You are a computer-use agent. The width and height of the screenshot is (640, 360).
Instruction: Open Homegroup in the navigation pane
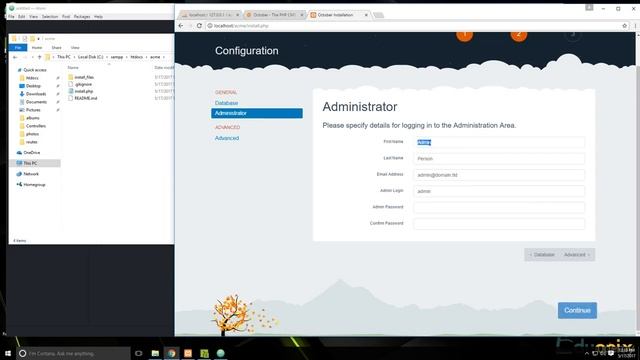coord(34,184)
